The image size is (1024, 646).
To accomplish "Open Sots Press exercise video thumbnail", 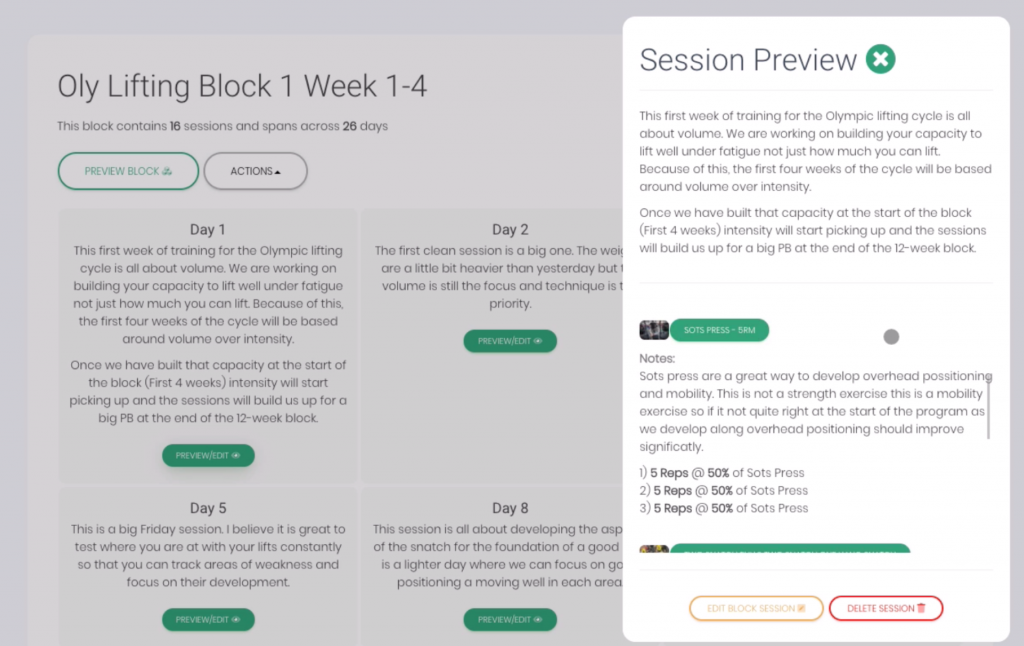I will point(654,330).
